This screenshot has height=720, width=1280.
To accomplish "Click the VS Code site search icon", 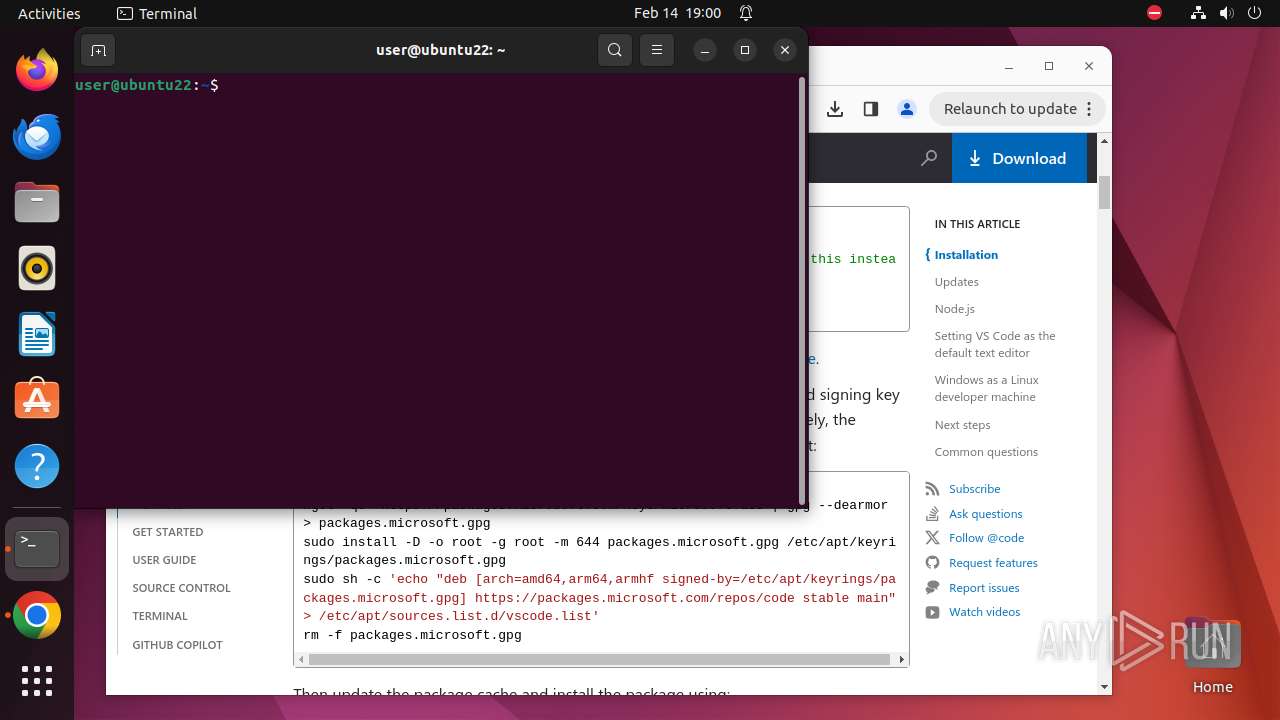I will coord(929,158).
